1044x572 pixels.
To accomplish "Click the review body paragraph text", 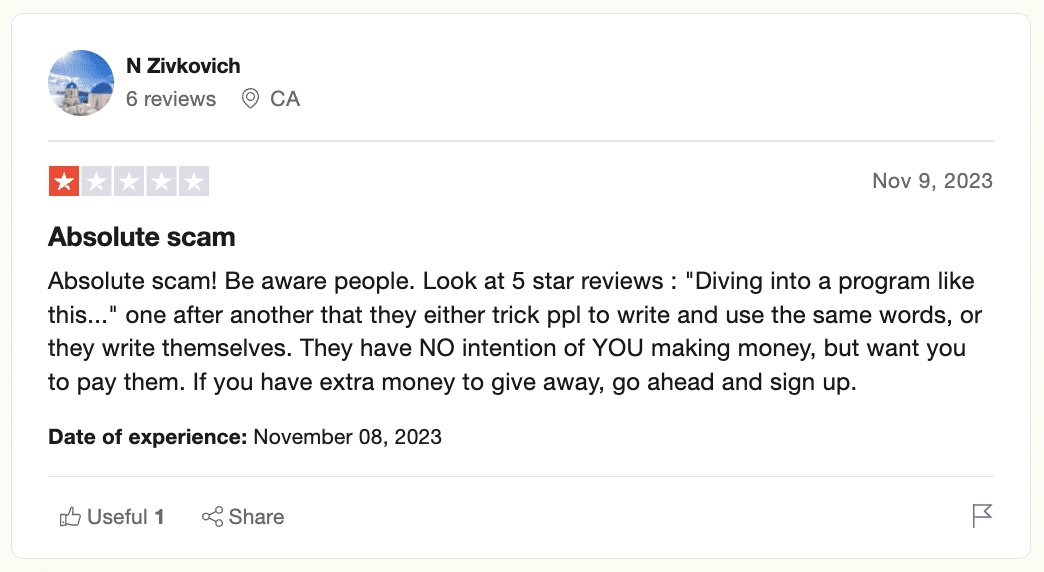I will 515,332.
